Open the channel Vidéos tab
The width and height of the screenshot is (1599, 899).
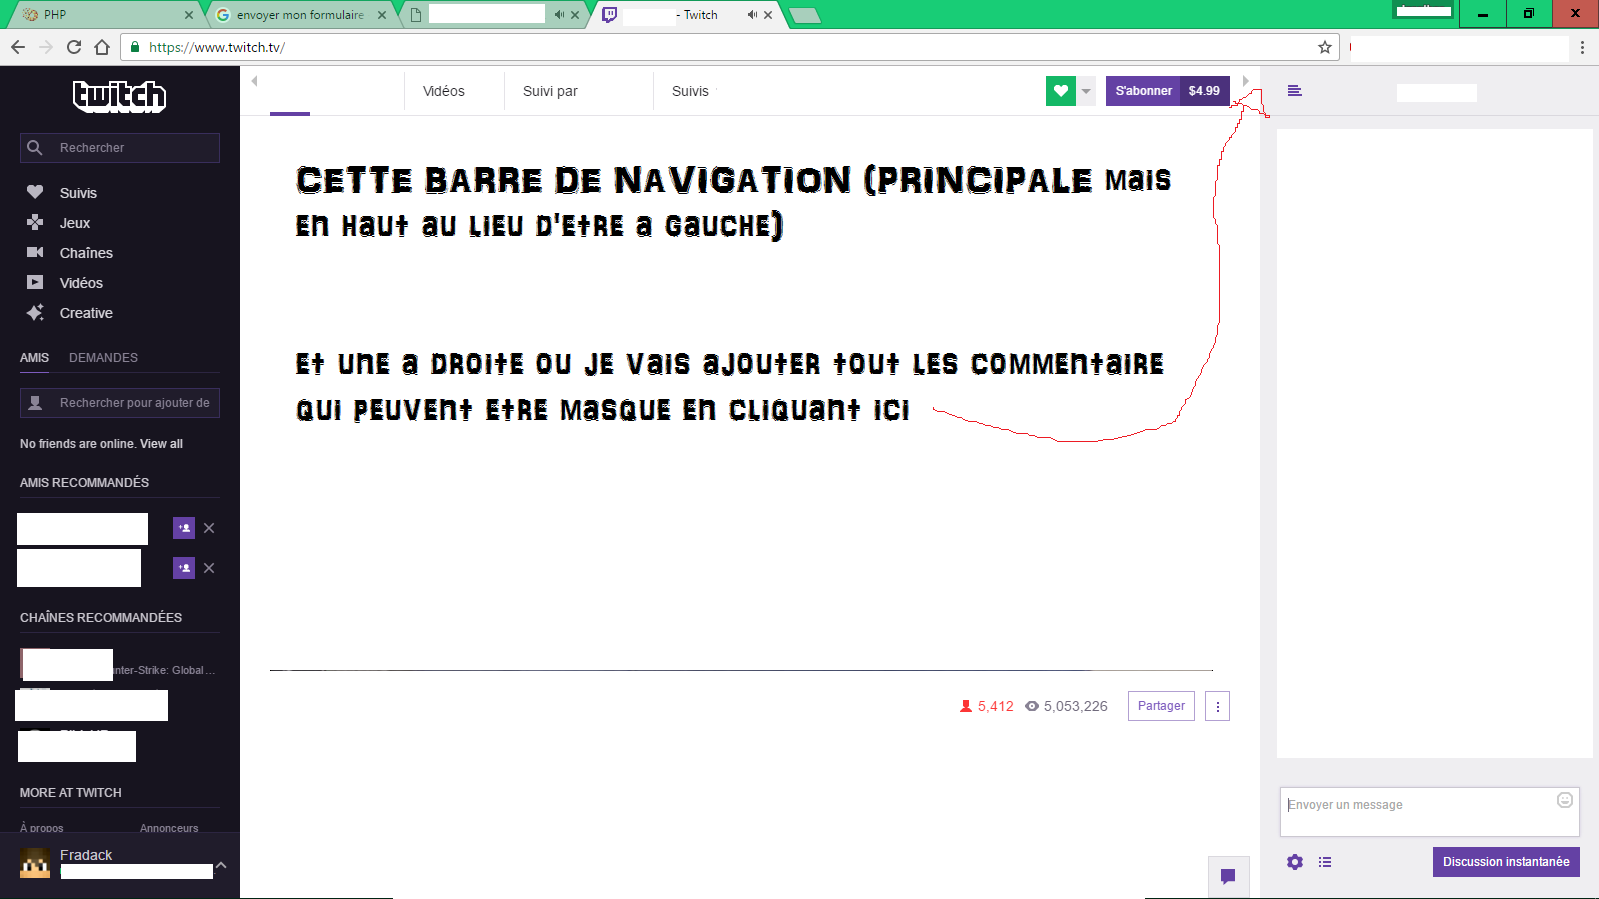444,91
